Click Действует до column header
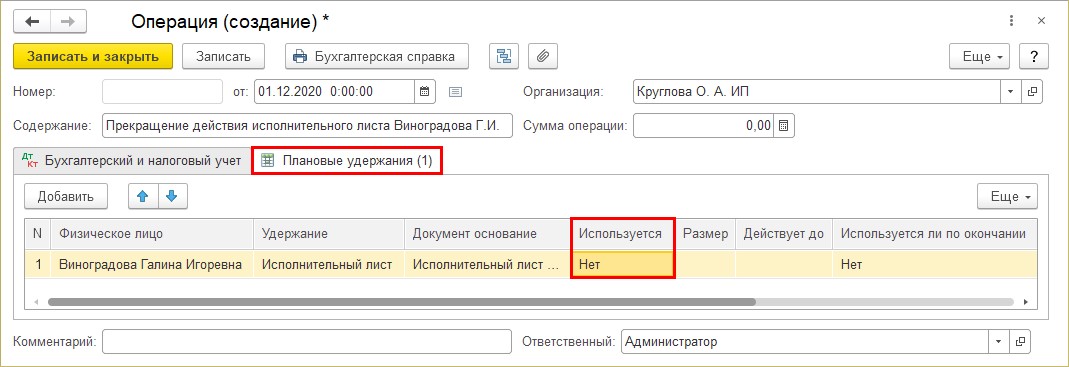Screen dimensions: 1069x367 (x=784, y=234)
